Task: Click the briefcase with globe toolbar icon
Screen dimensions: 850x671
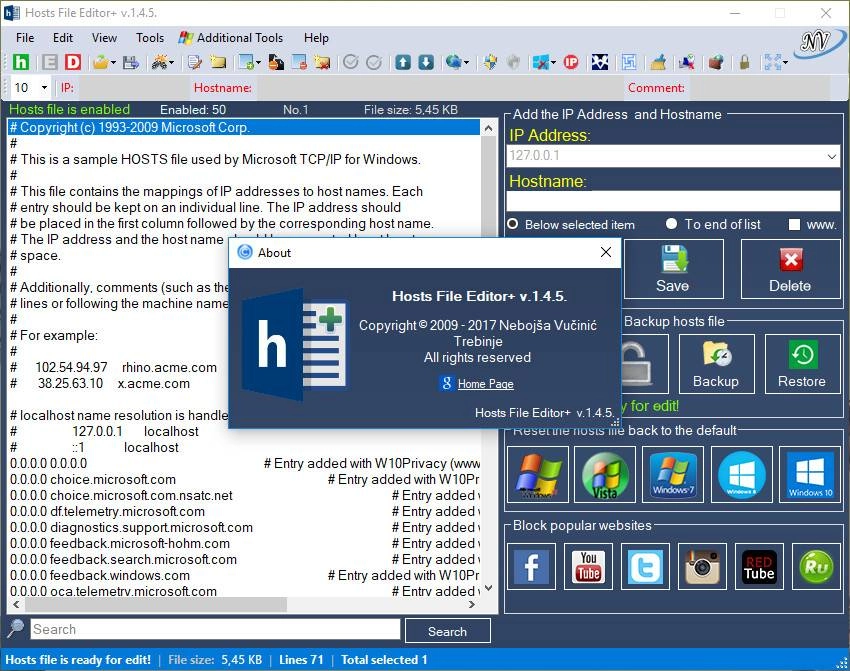Action: [716, 62]
